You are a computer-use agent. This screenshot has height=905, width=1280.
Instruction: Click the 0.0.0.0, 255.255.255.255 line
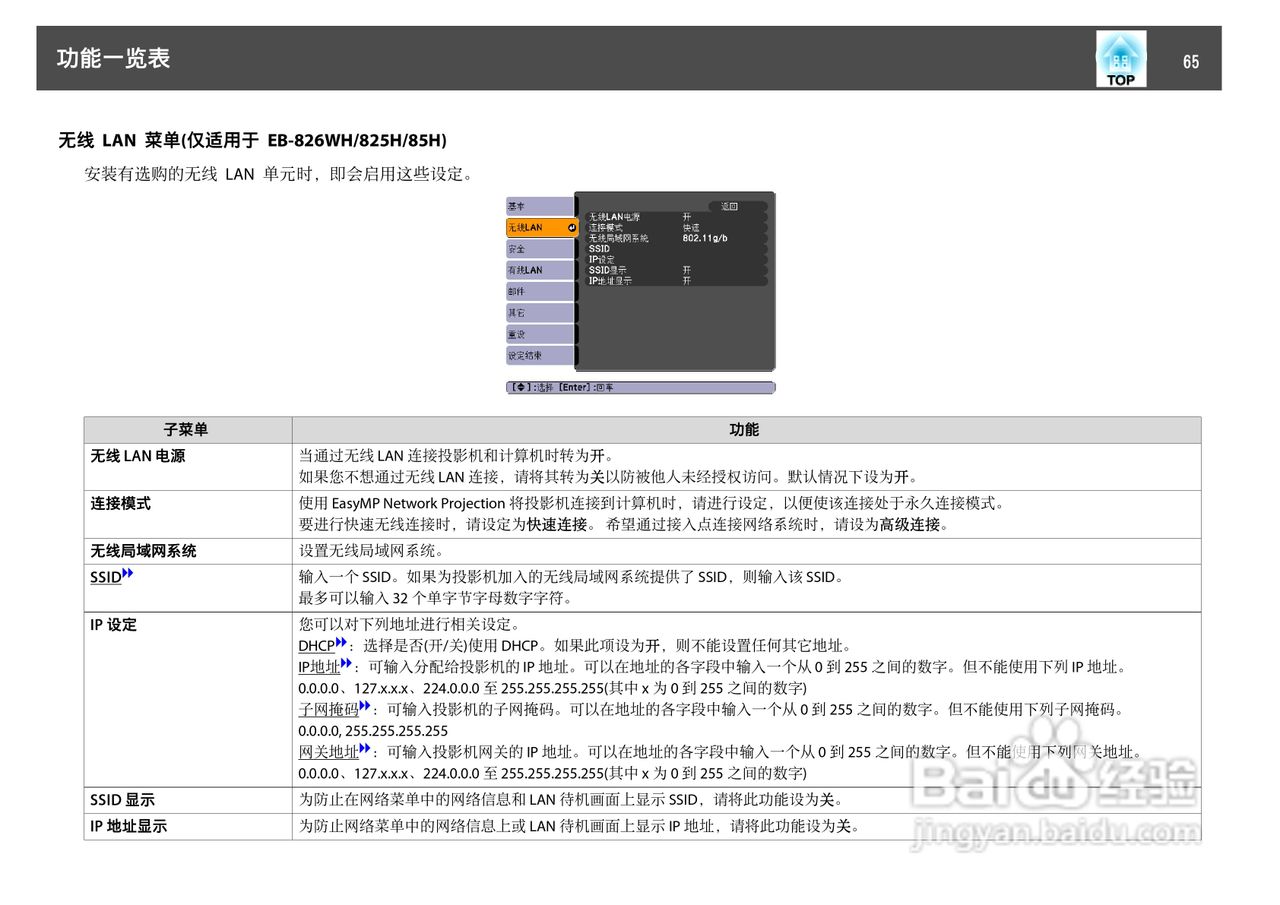[x=373, y=731]
